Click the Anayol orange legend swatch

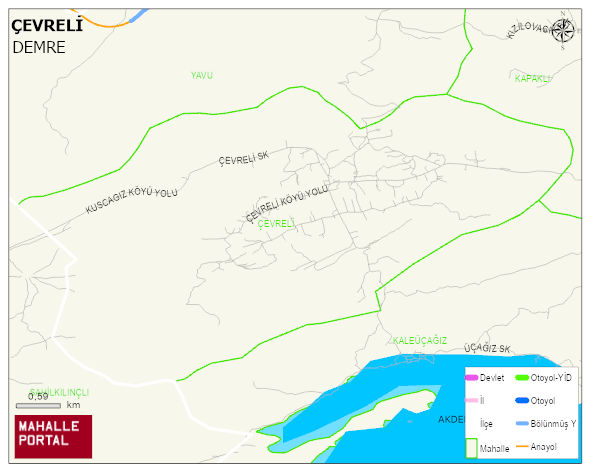click(x=522, y=446)
